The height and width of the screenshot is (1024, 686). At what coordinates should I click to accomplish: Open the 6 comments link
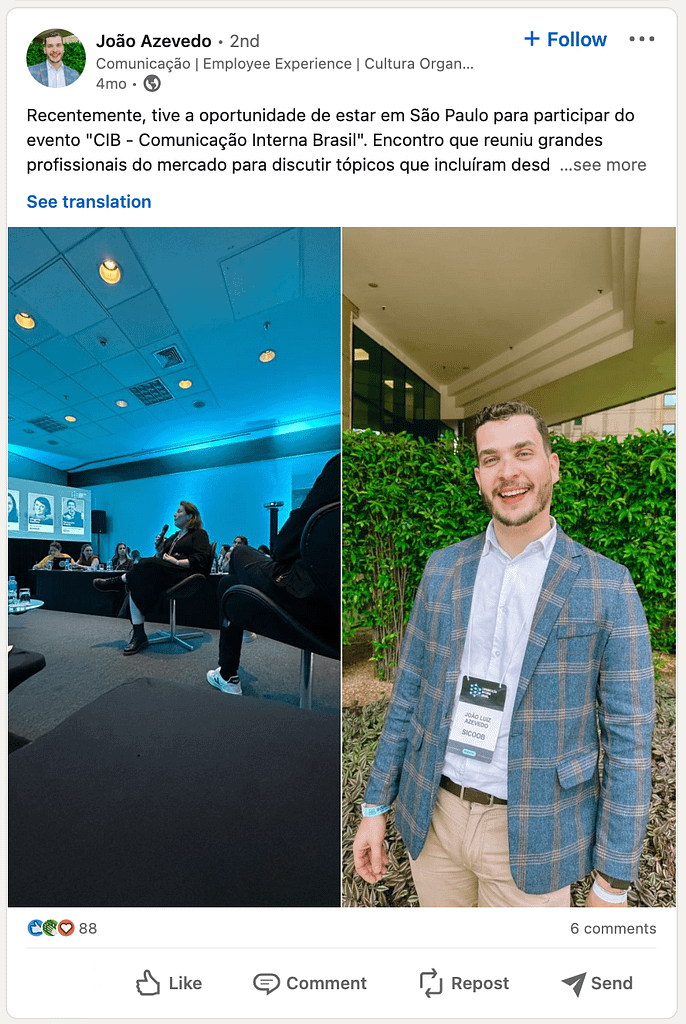(613, 929)
